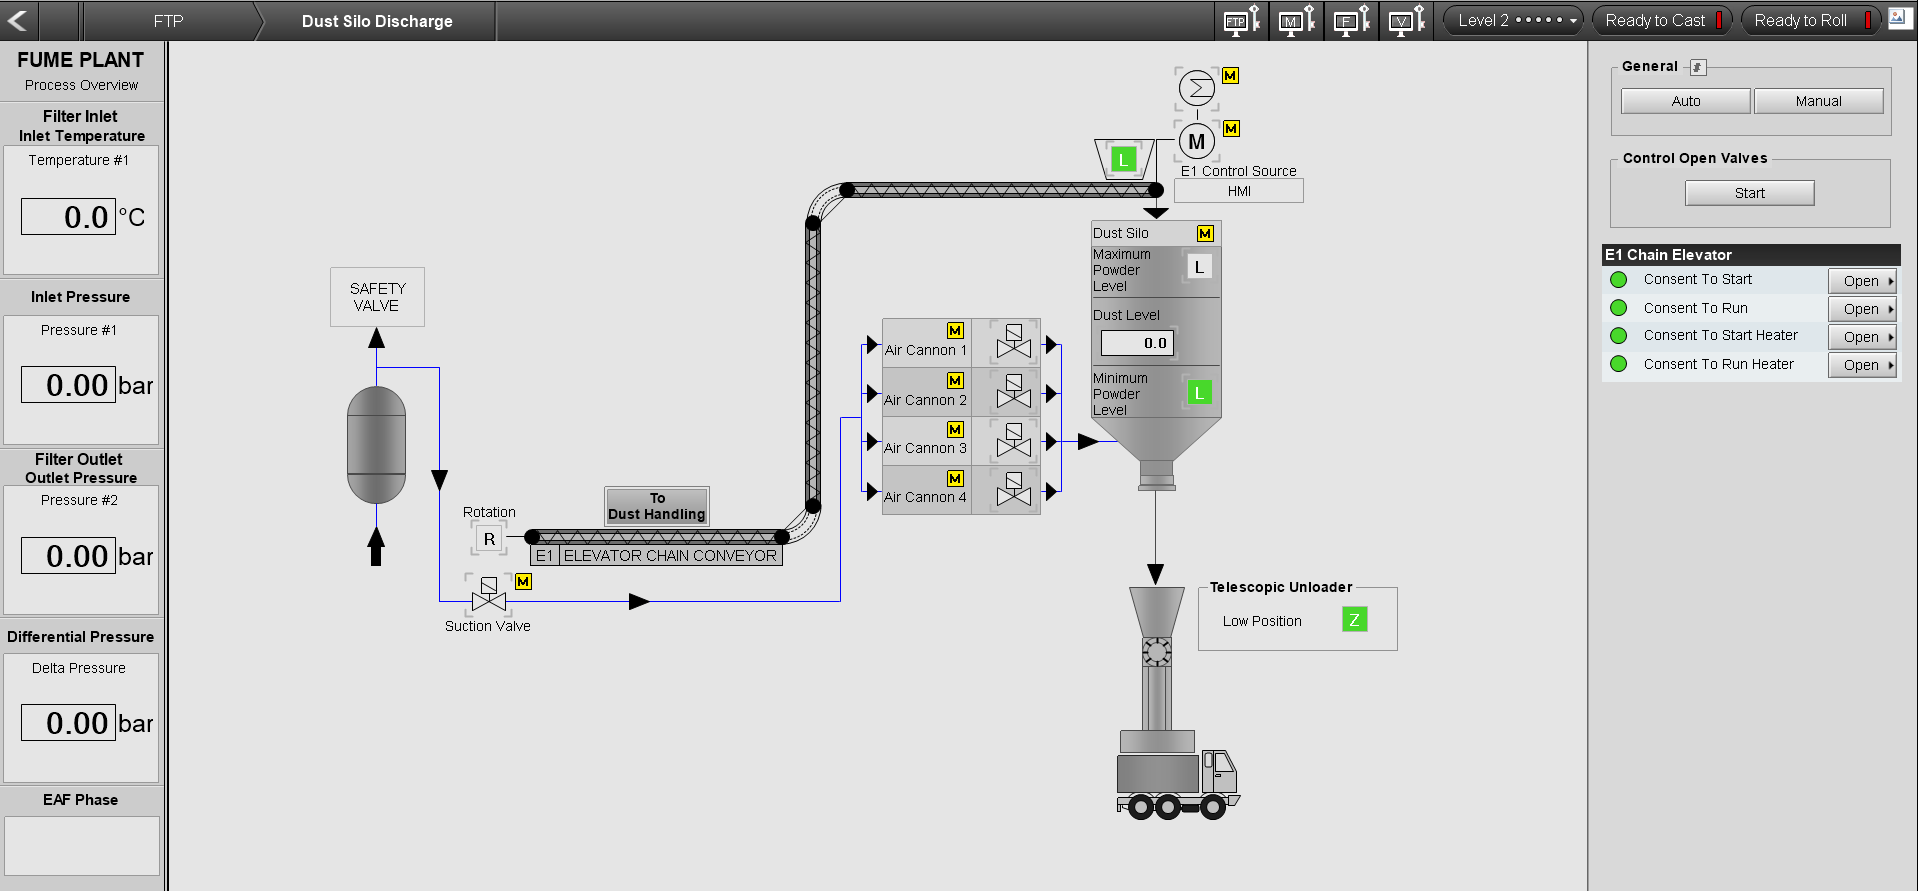Click the Suction Valve symbol
Screen dimensions: 1918x891
coord(488,594)
